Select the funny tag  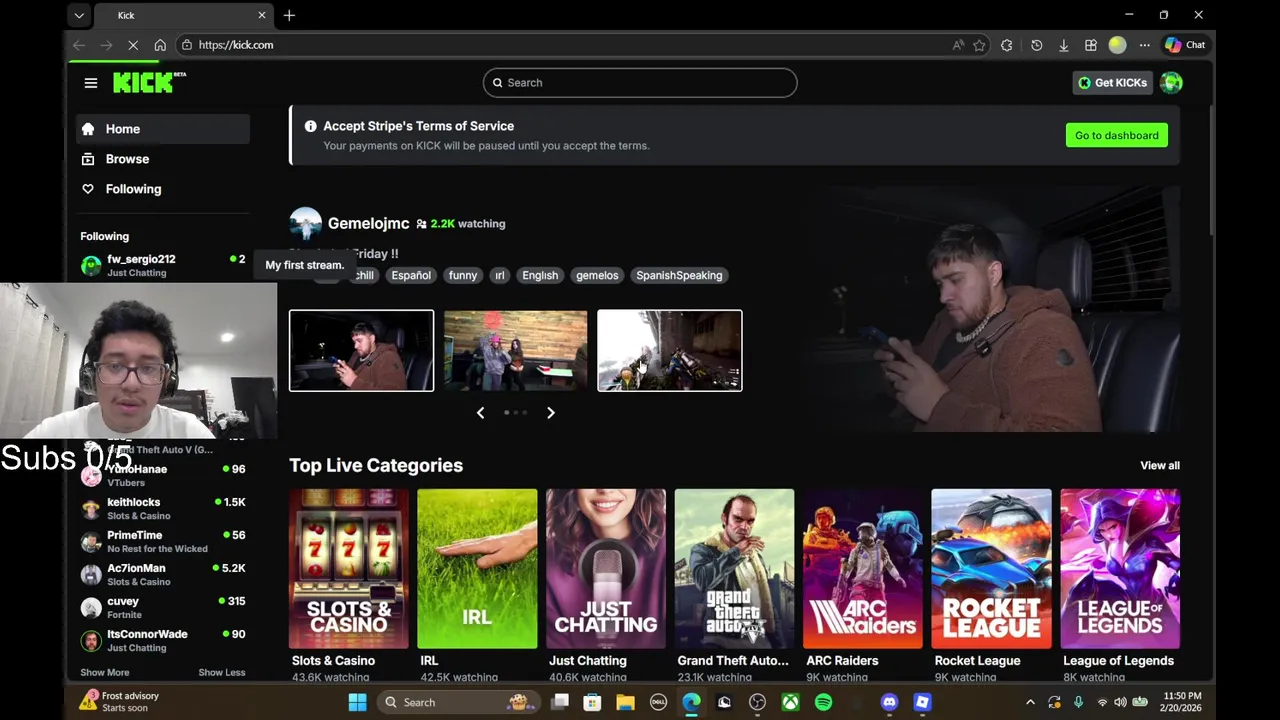click(x=463, y=275)
